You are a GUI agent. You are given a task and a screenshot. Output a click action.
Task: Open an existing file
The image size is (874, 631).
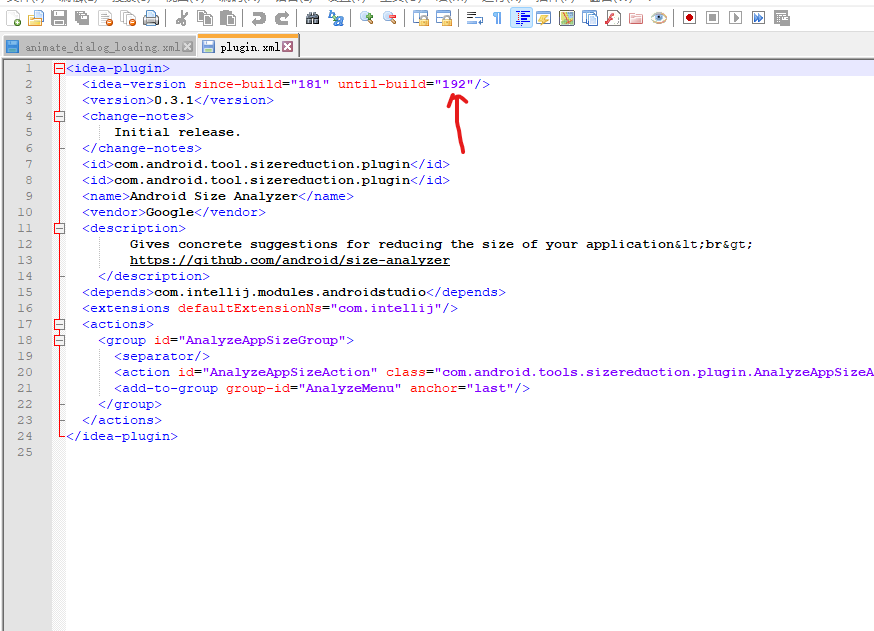click(37, 17)
